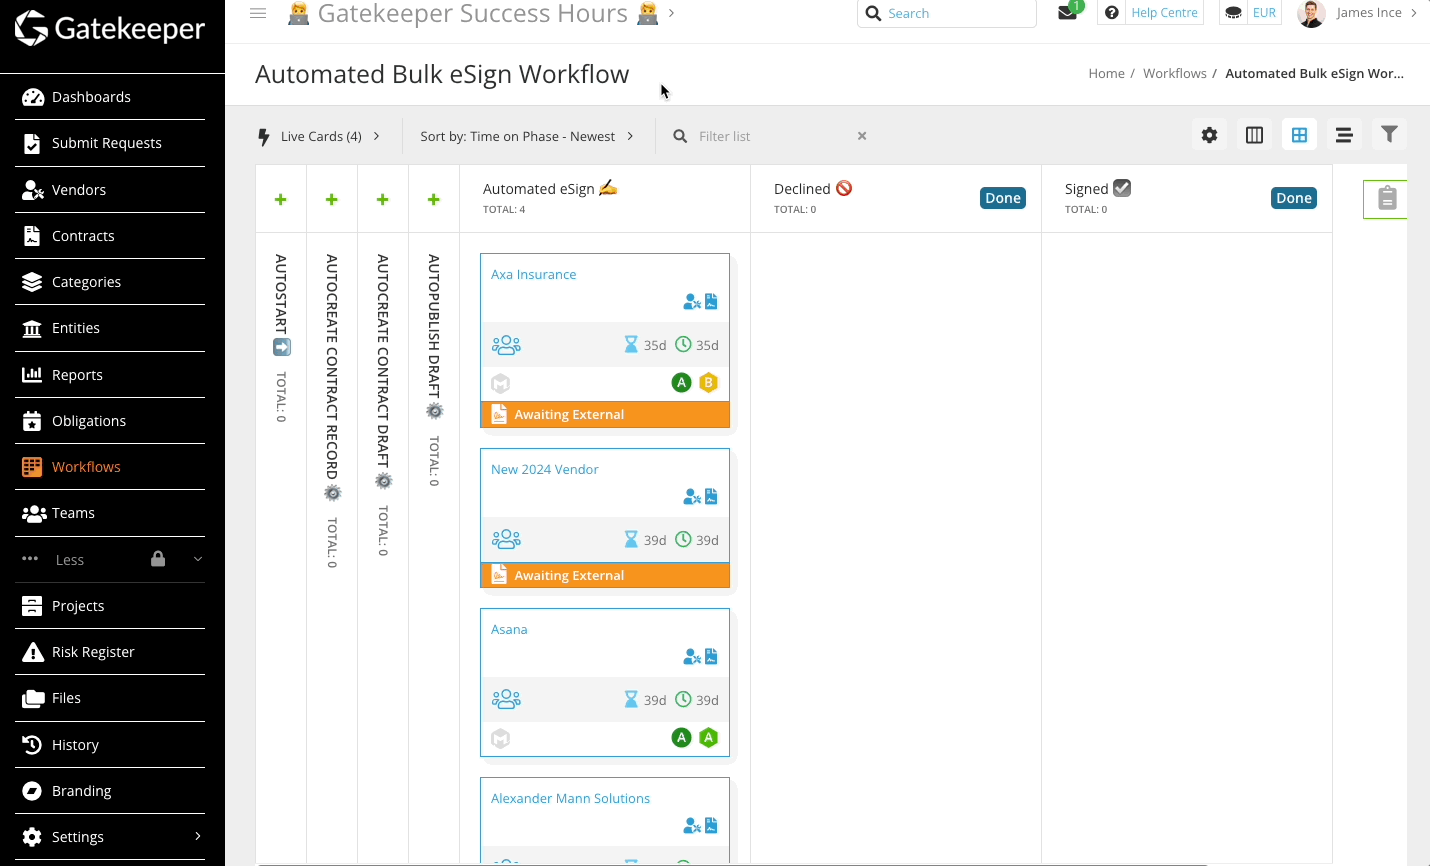Expand the Settings menu in the sidebar
The width and height of the screenshot is (1430, 866).
(x=77, y=836)
